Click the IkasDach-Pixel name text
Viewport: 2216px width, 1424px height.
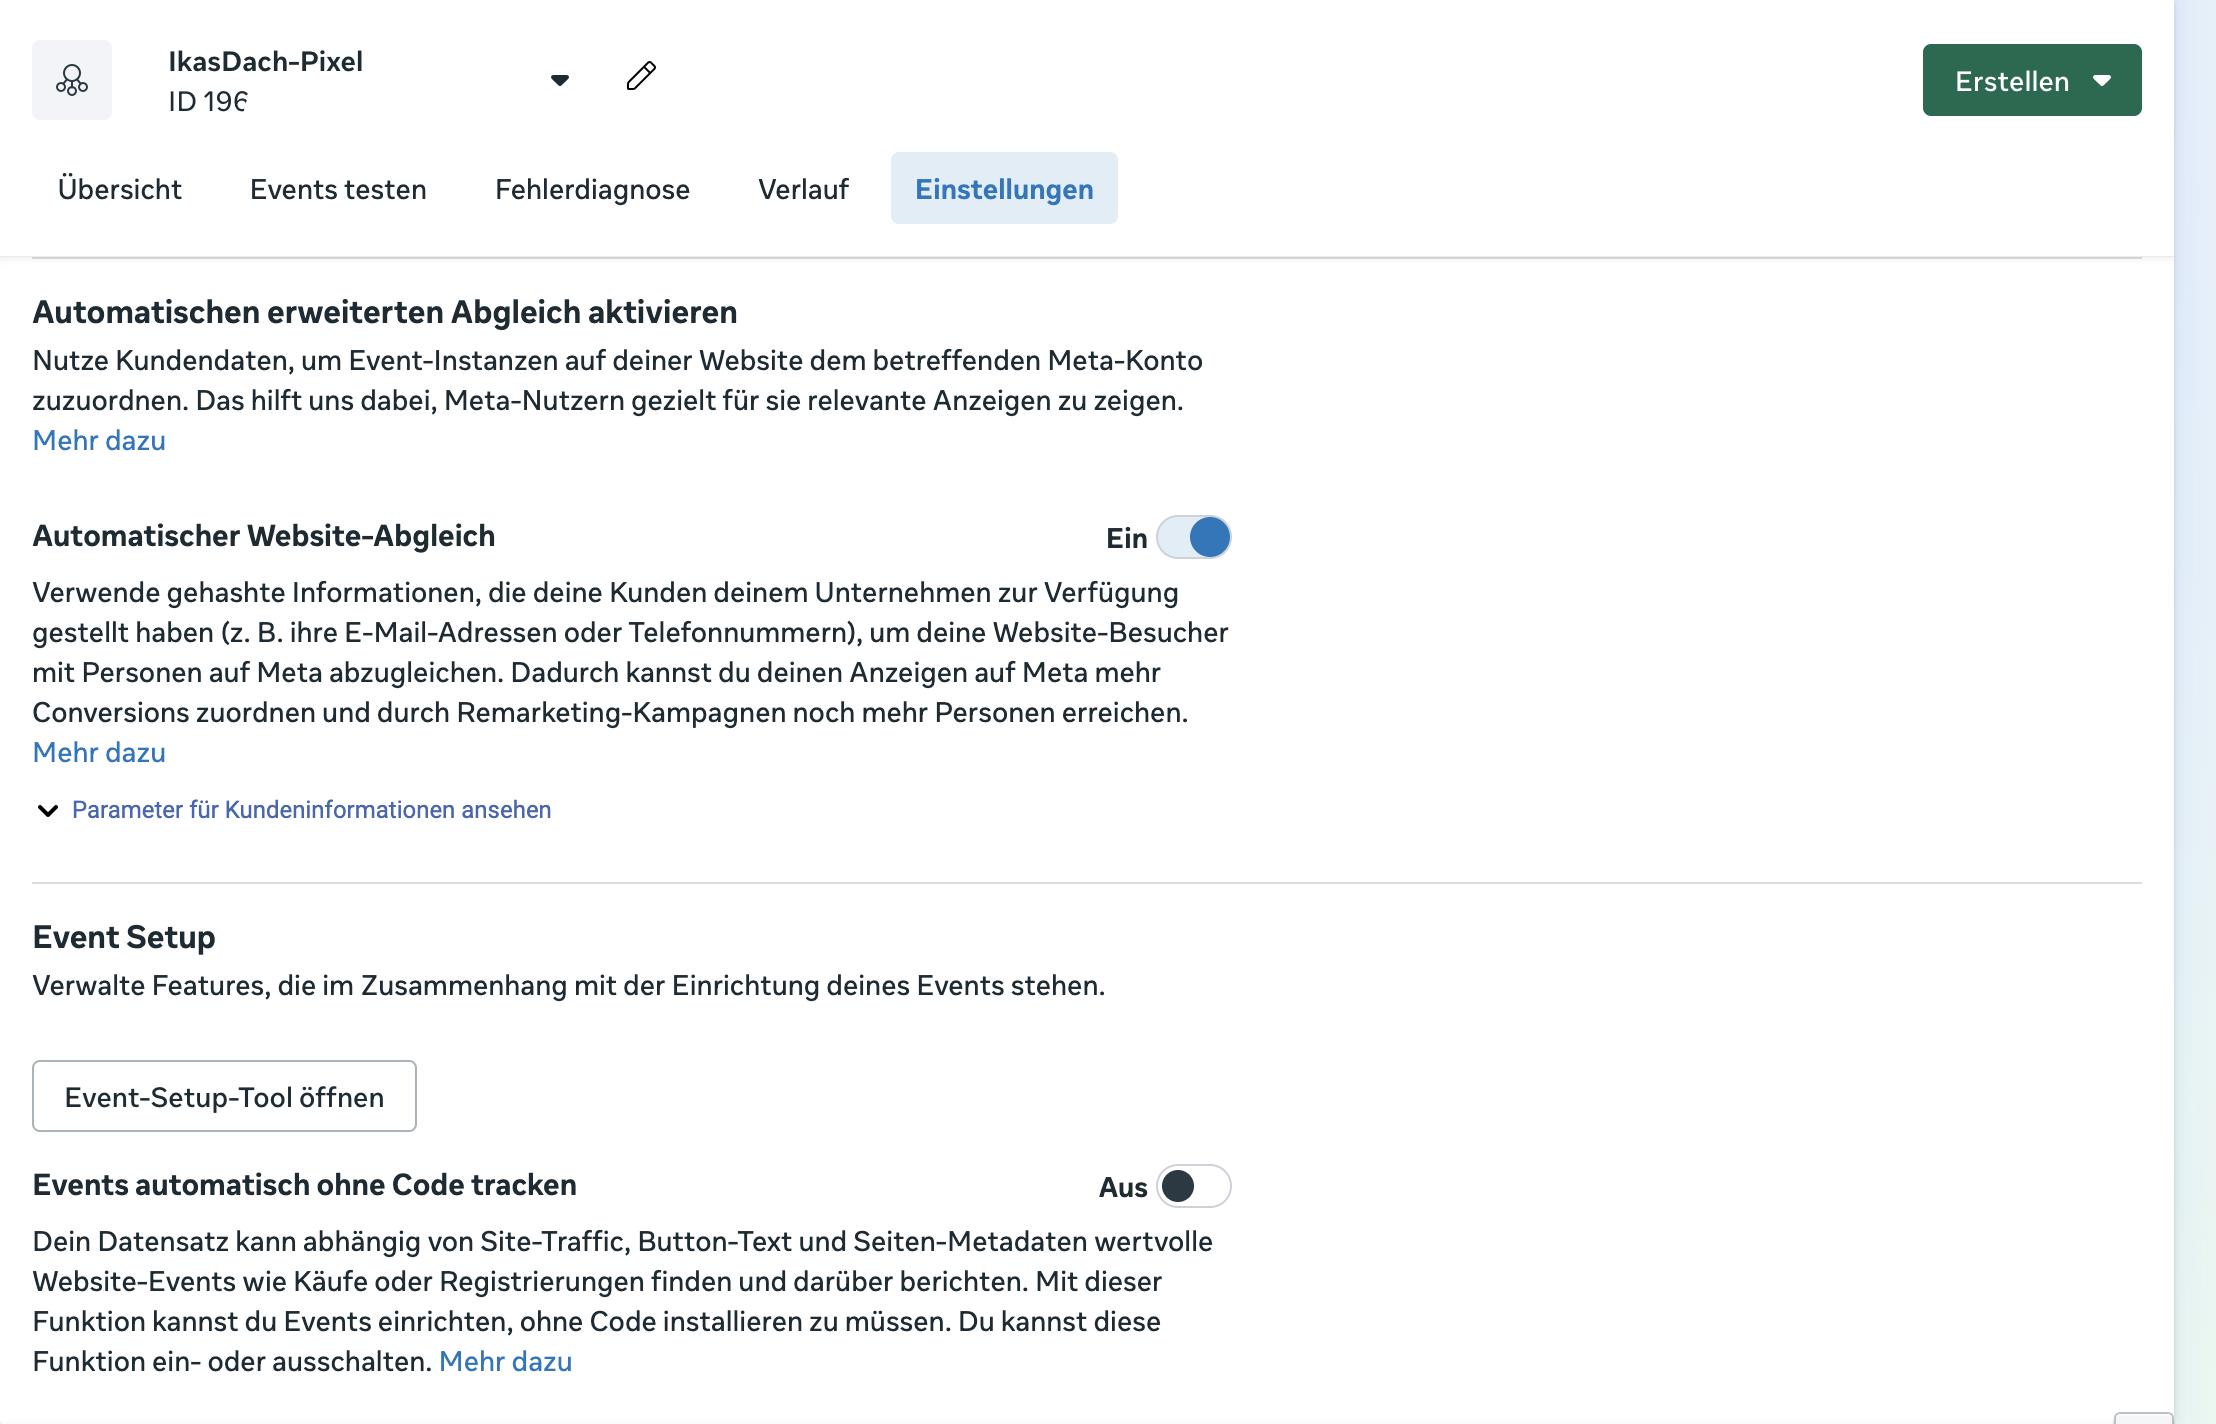click(x=265, y=62)
